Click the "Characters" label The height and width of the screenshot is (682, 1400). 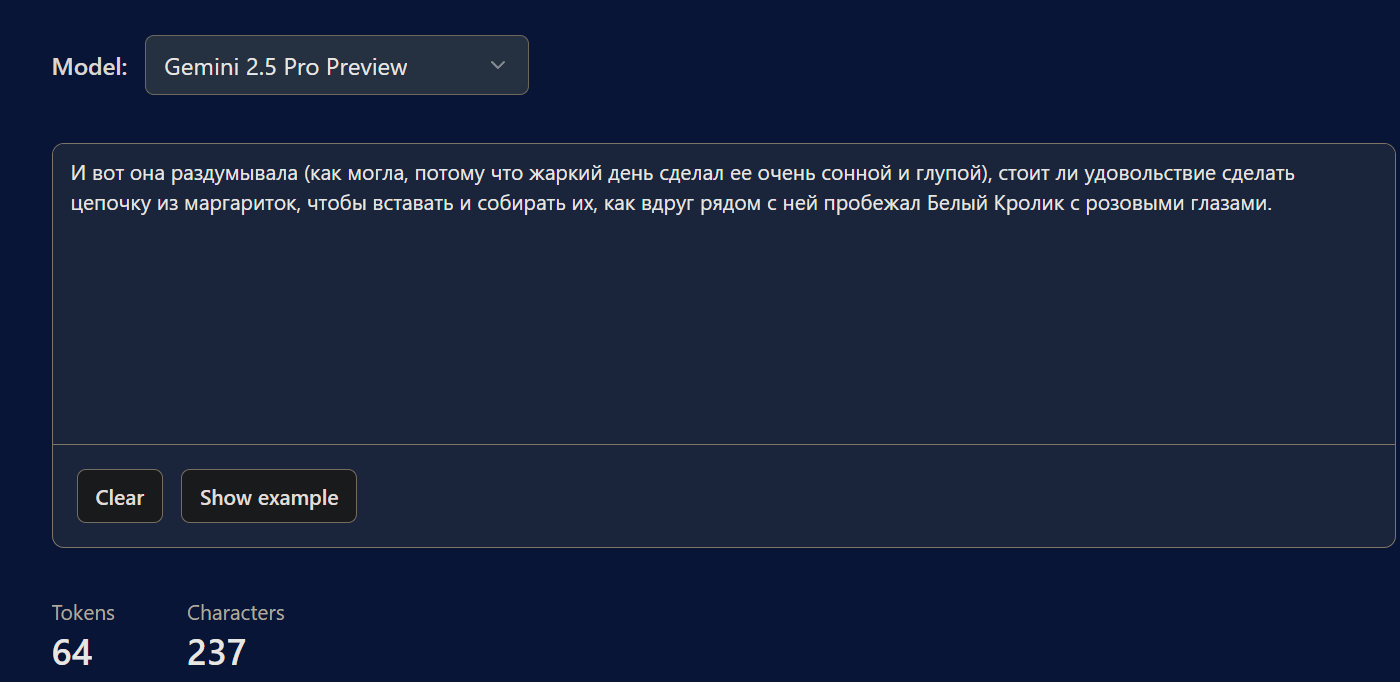(236, 613)
